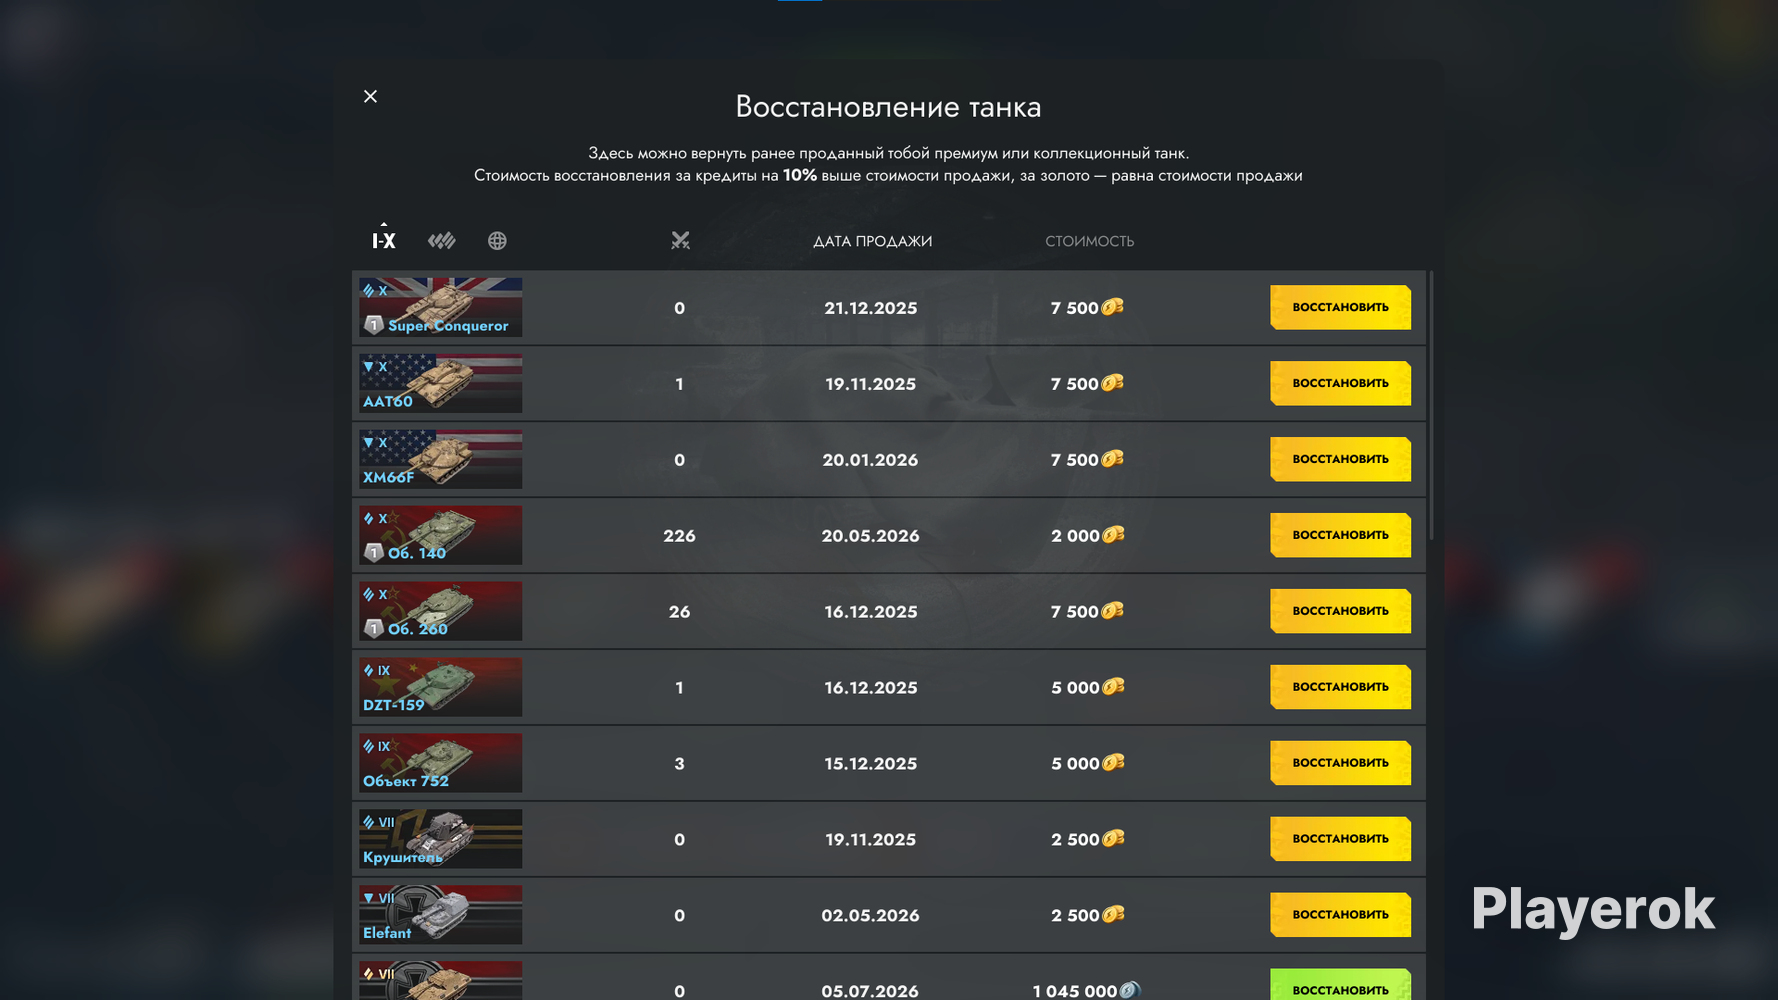Close the tank restoration dialog
This screenshot has height=1000, width=1778.
click(370, 96)
